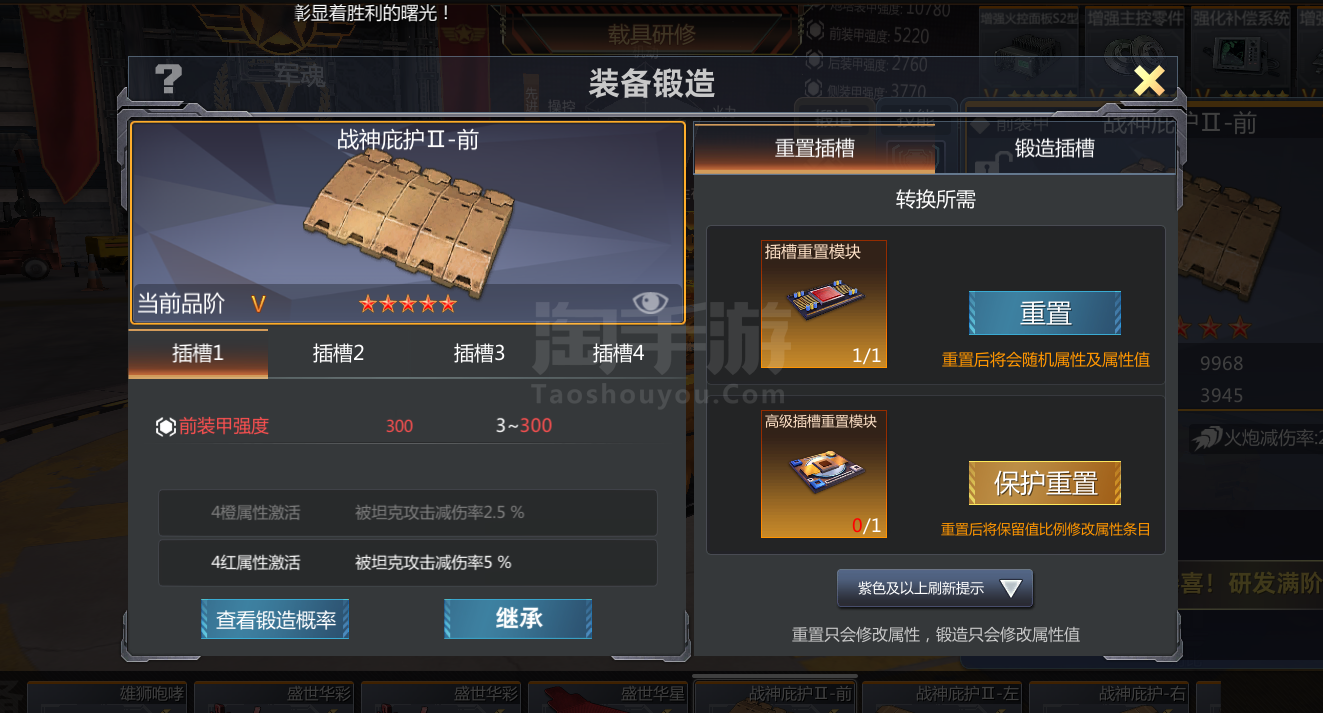Expand the 紫色及以上刷新提示 dropdown
The height and width of the screenshot is (713, 1323).
pyautogui.click(x=935, y=588)
